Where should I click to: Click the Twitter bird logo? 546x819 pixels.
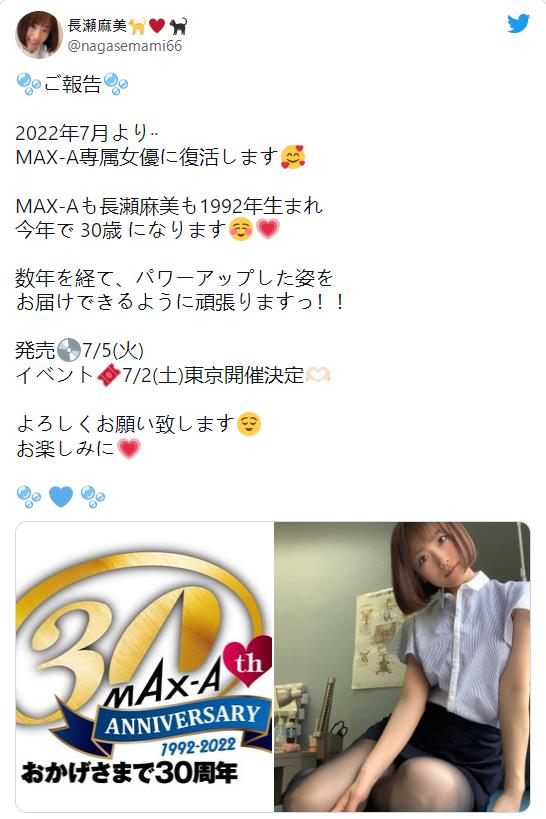pos(518,24)
